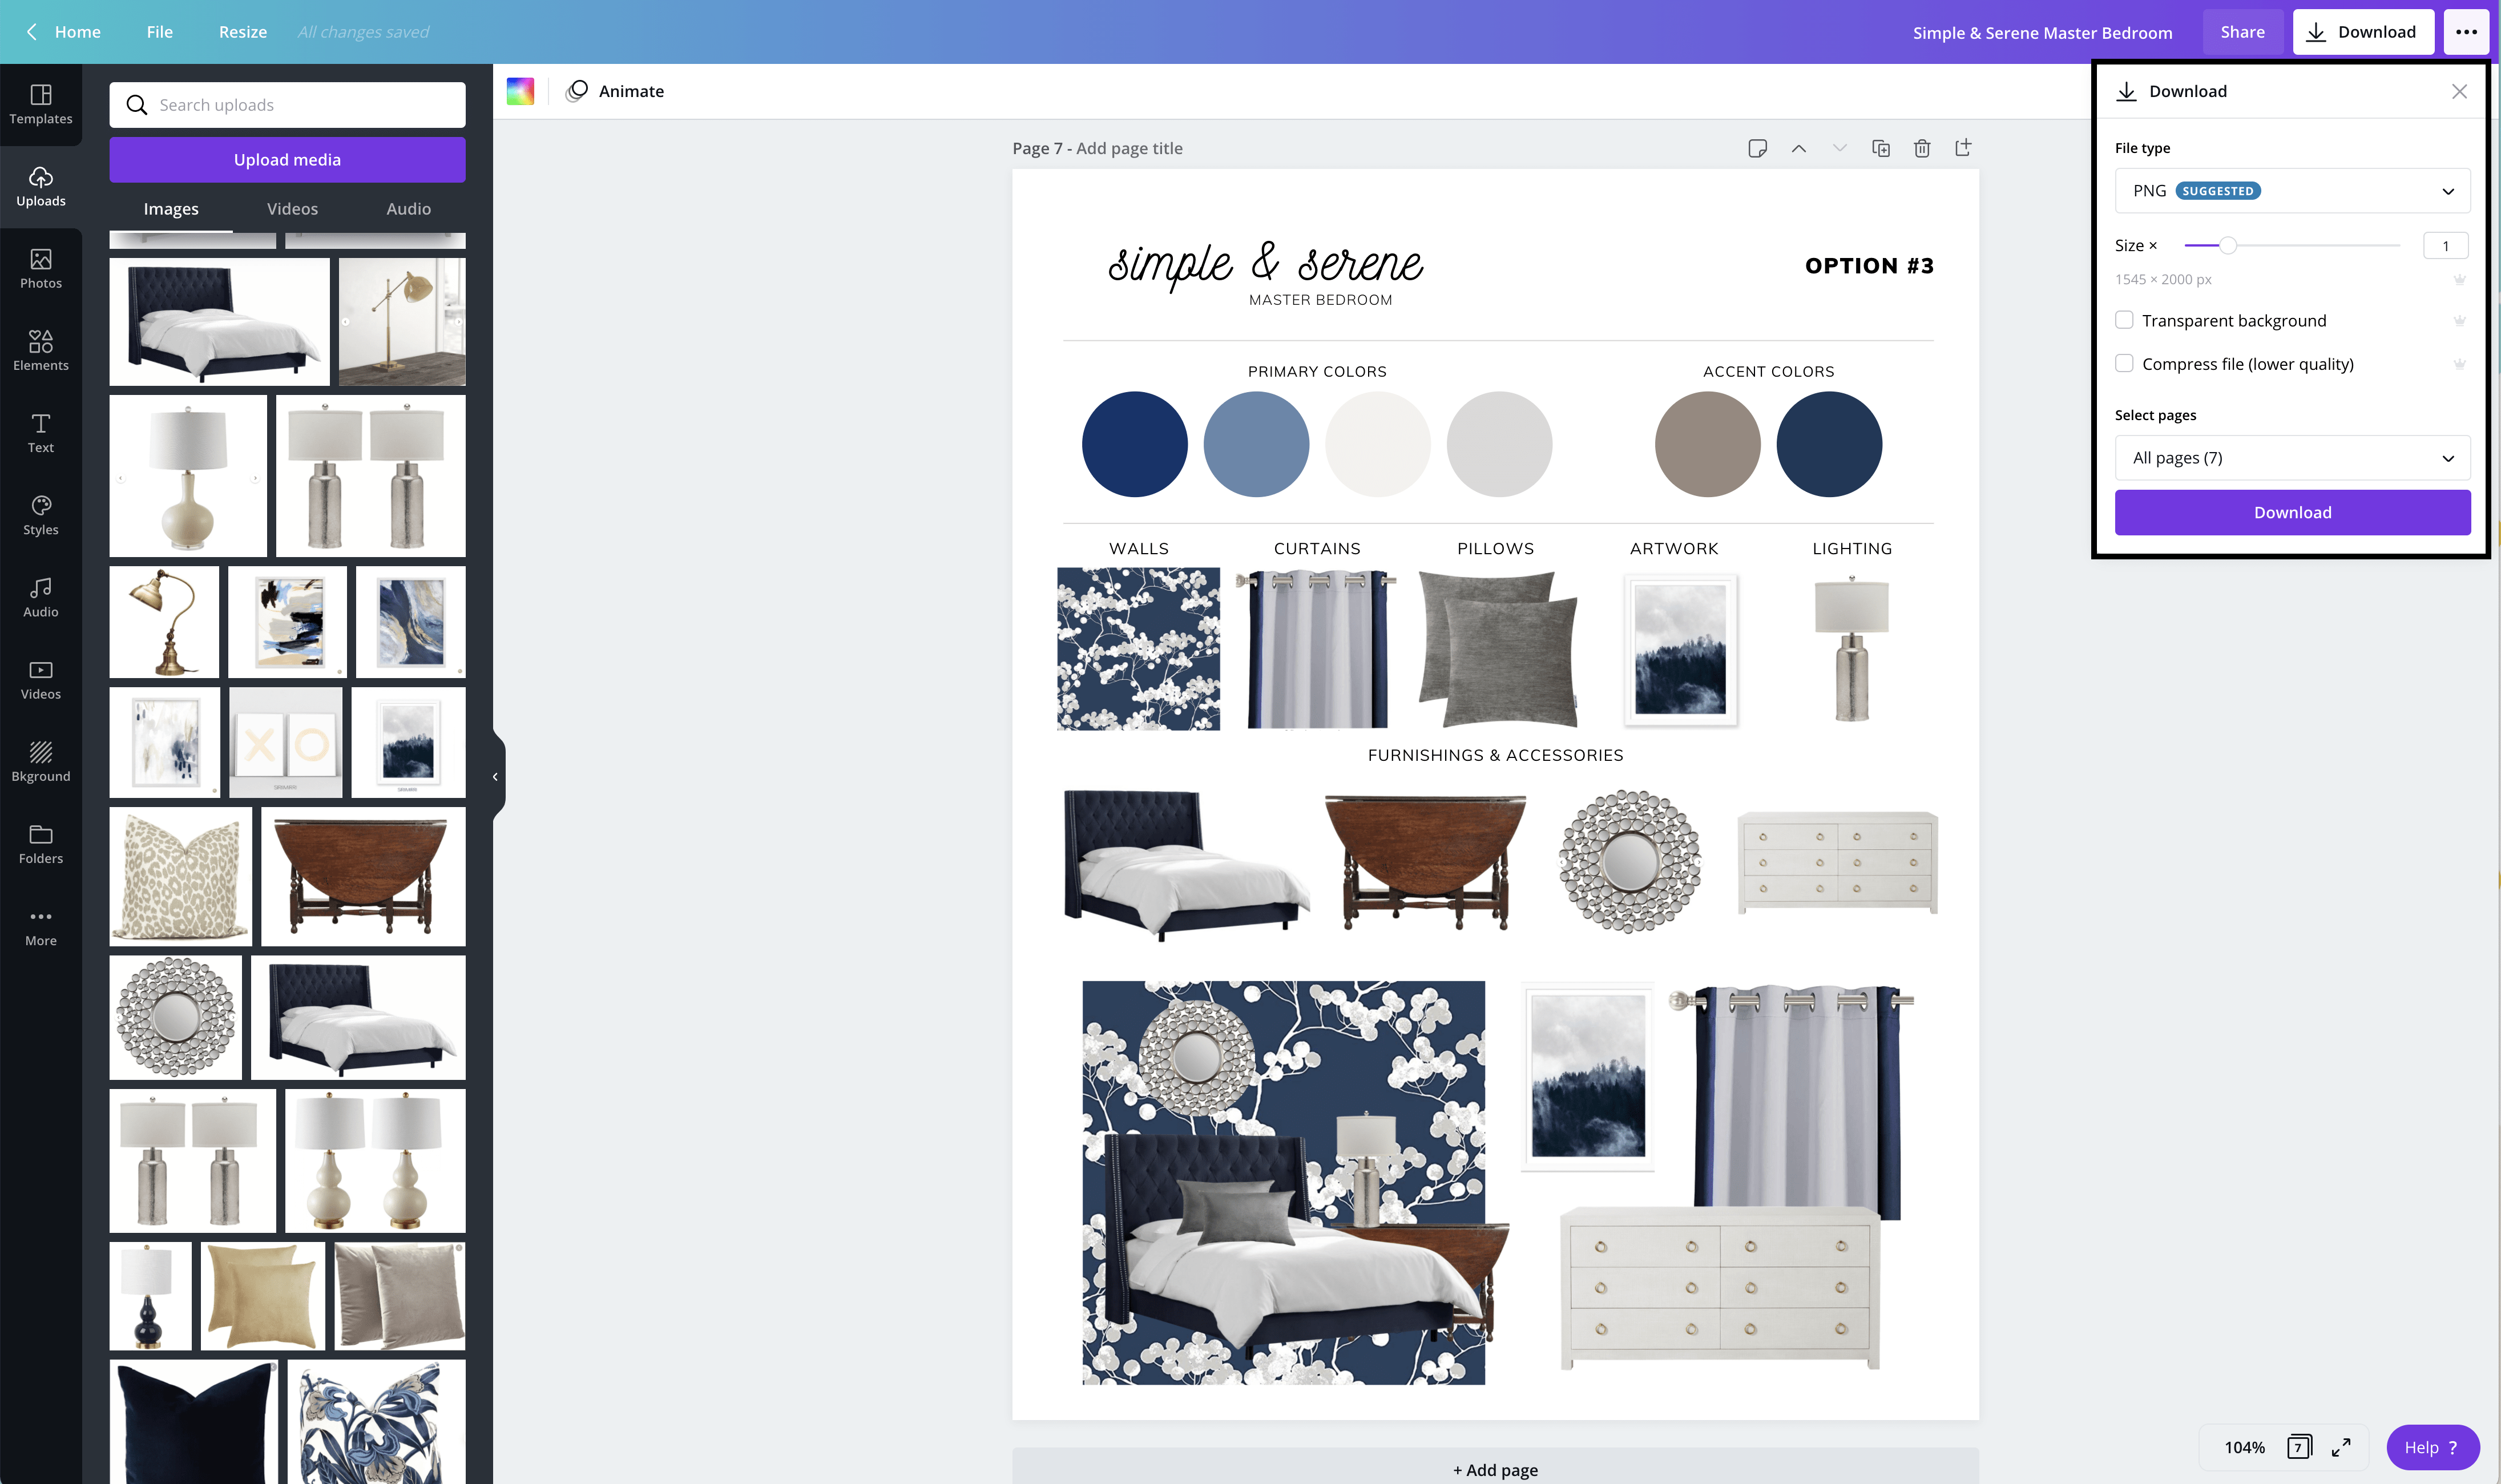Viewport: 2501px width, 1484px height.
Task: Click the Upload media button
Action: point(287,160)
